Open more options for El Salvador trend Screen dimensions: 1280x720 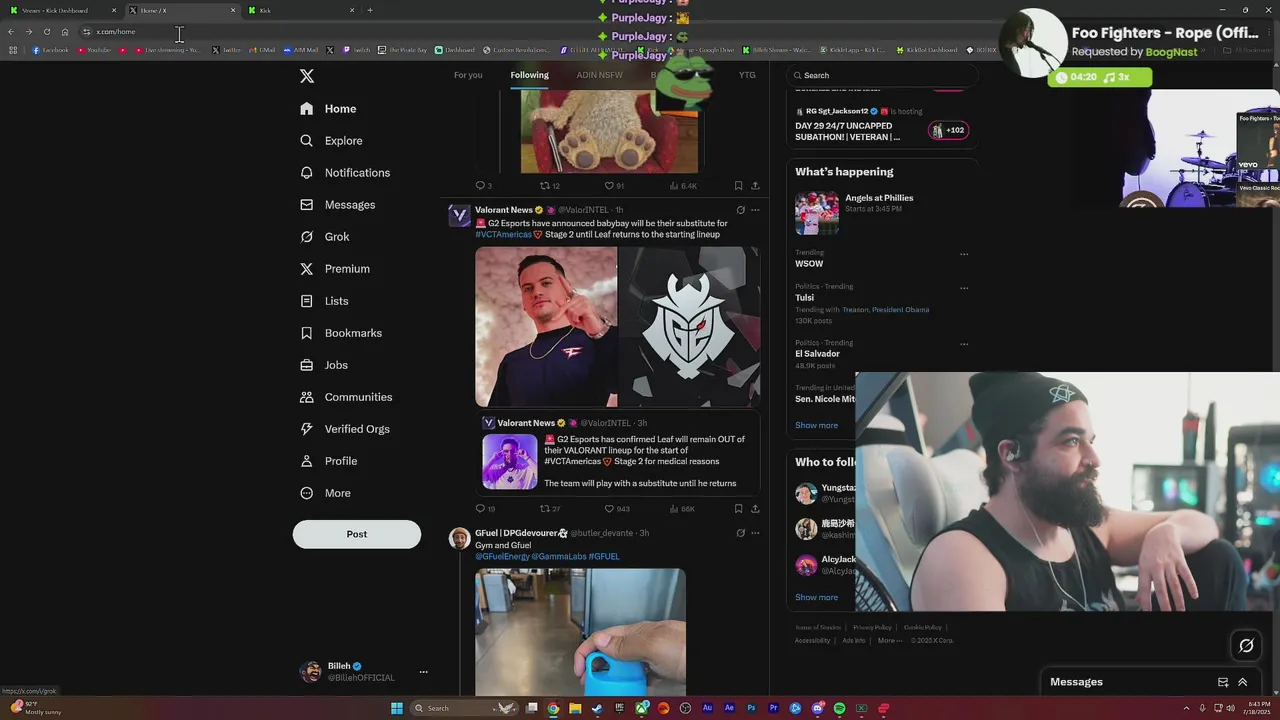[964, 344]
